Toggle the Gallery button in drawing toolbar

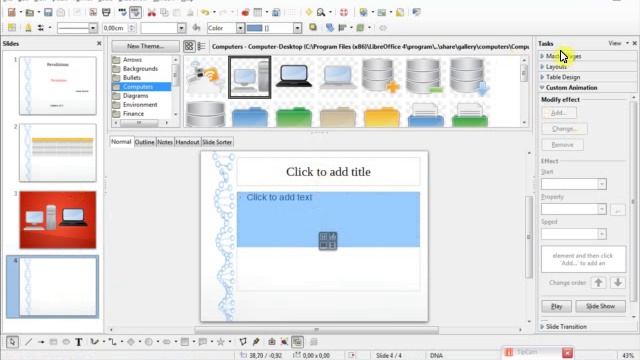pos(298,342)
